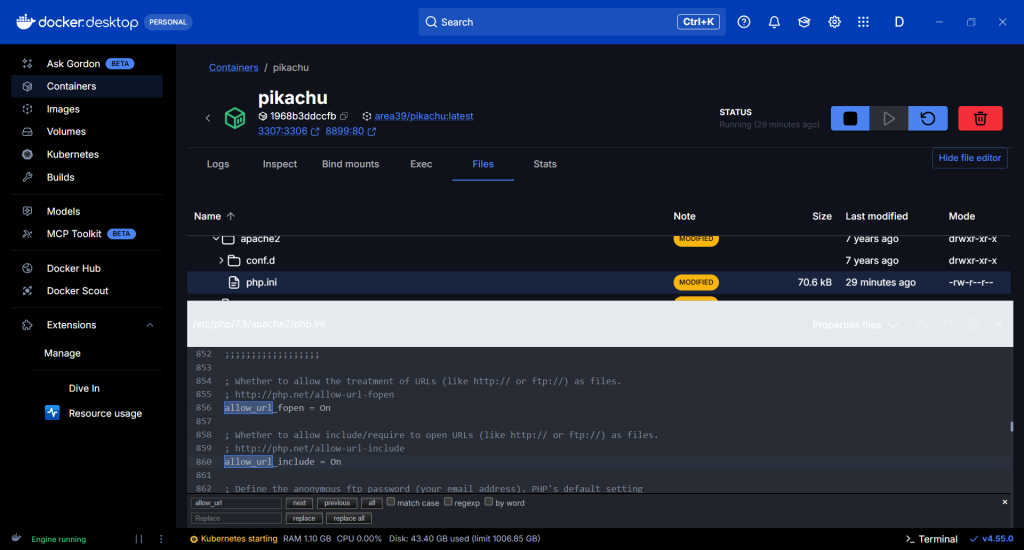1024x550 pixels.
Task: Follow the Containers breadcrumb link
Action: coord(233,67)
